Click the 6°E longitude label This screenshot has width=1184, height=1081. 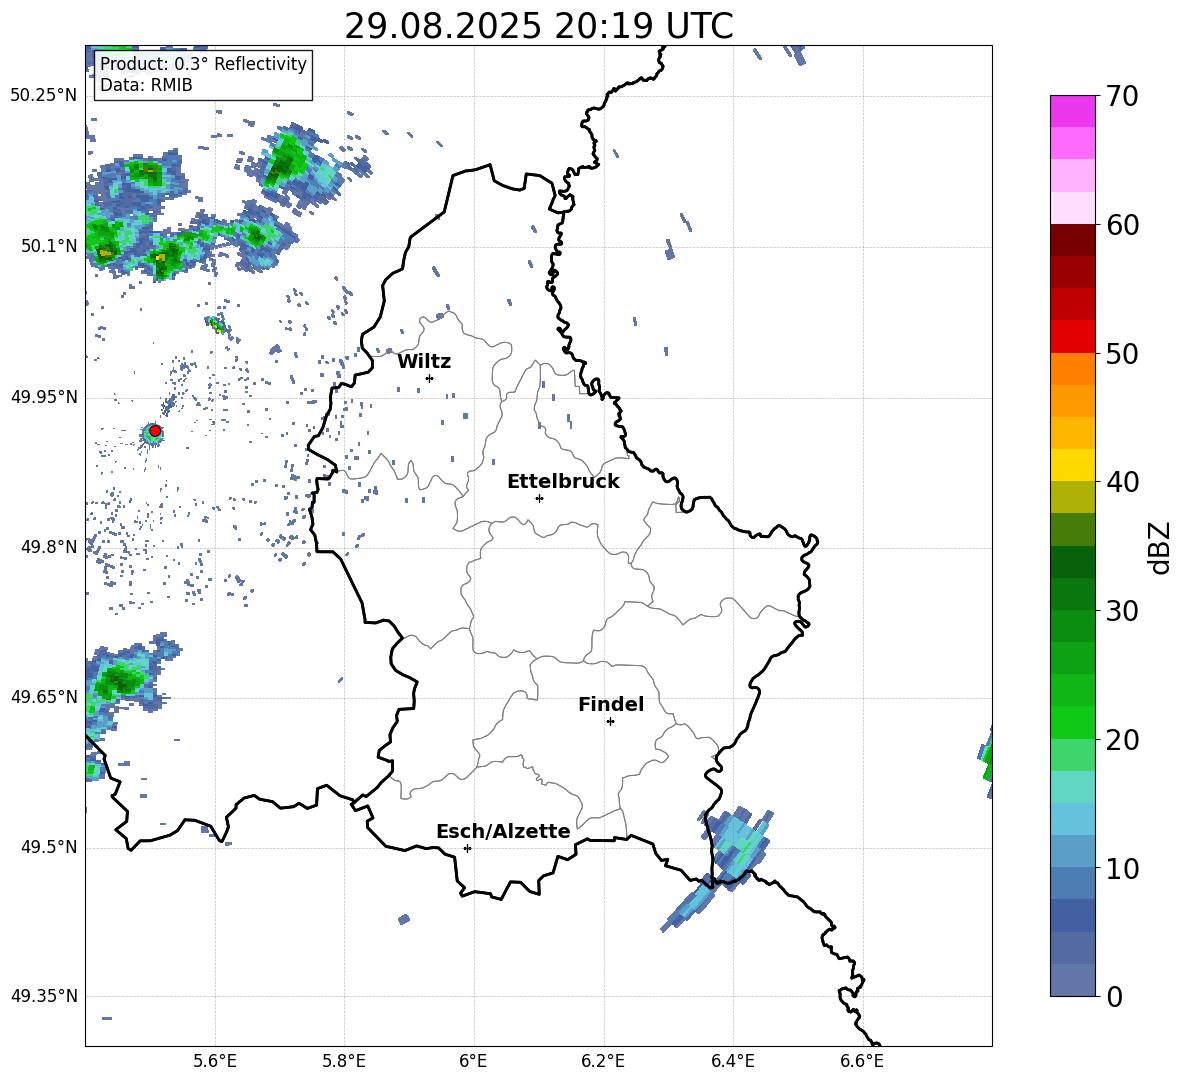(x=473, y=1061)
